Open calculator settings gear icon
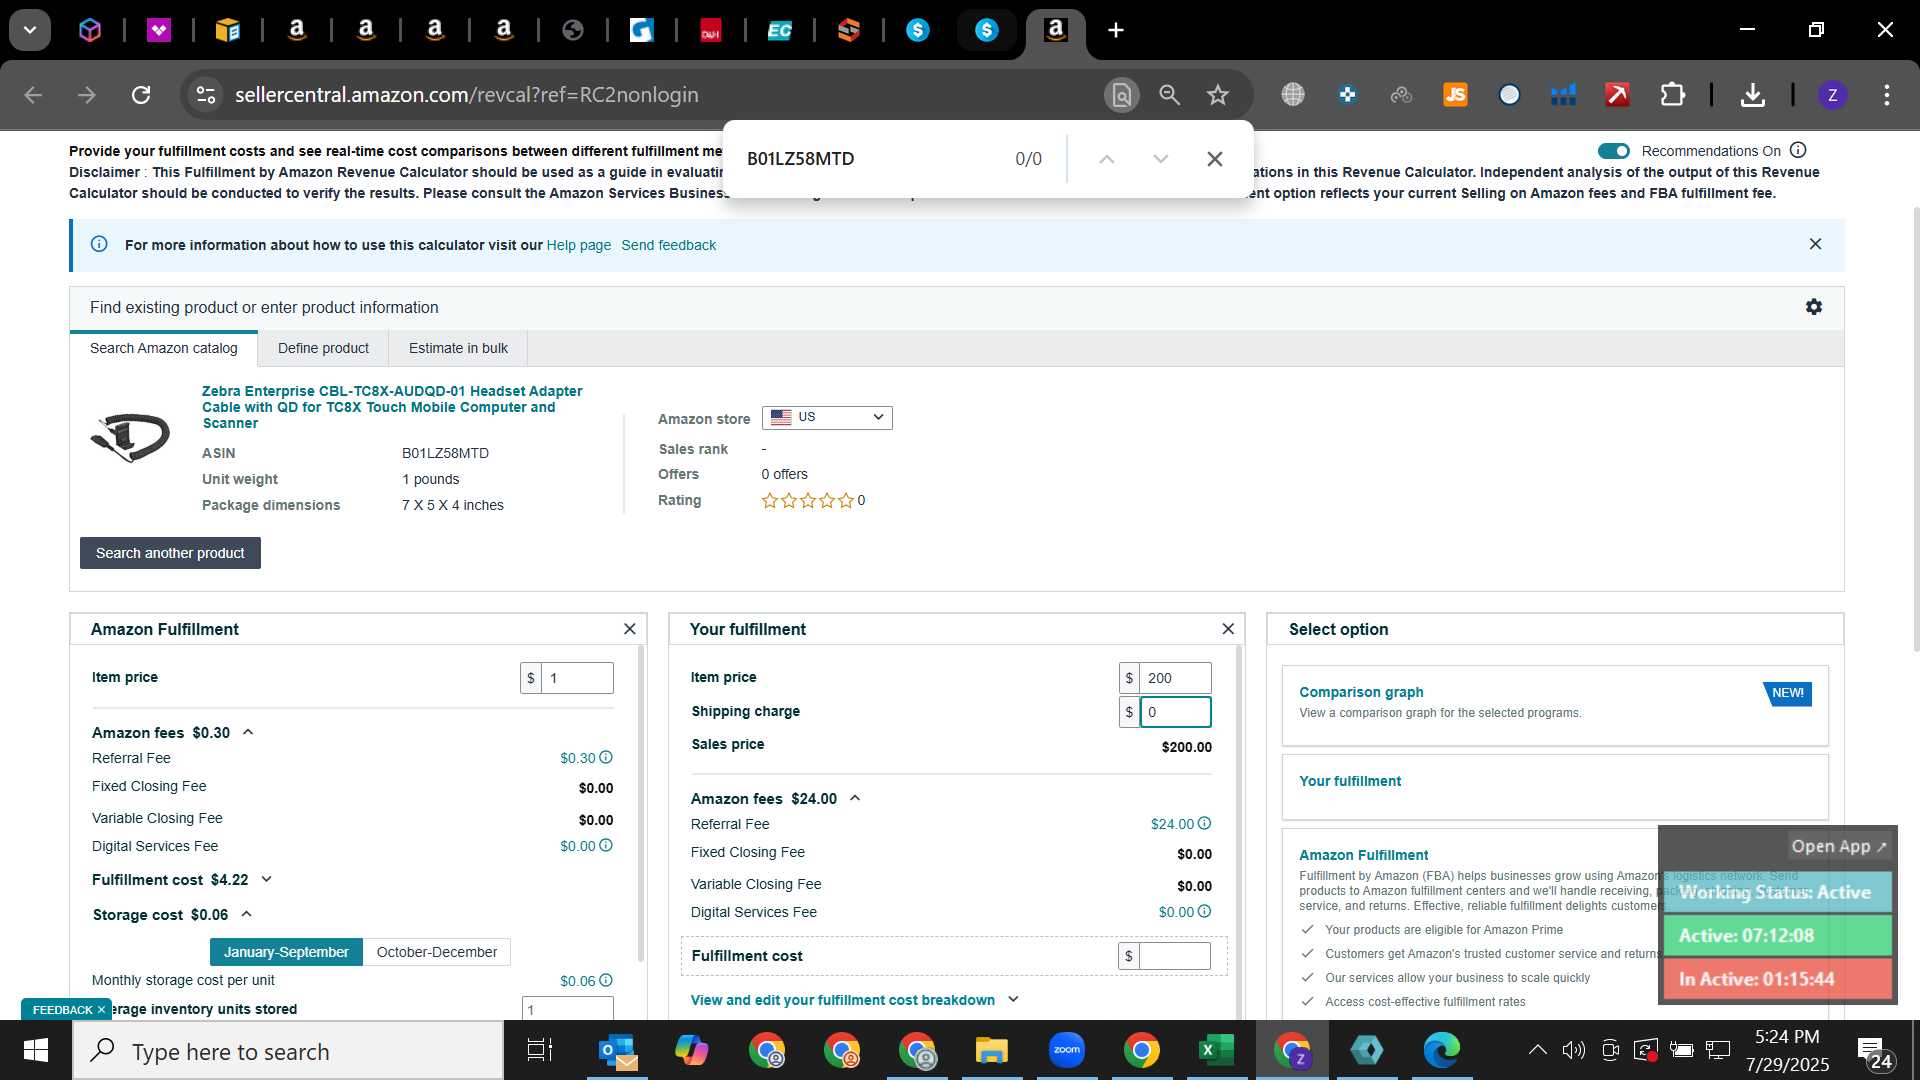The image size is (1920, 1080). pyautogui.click(x=1813, y=307)
